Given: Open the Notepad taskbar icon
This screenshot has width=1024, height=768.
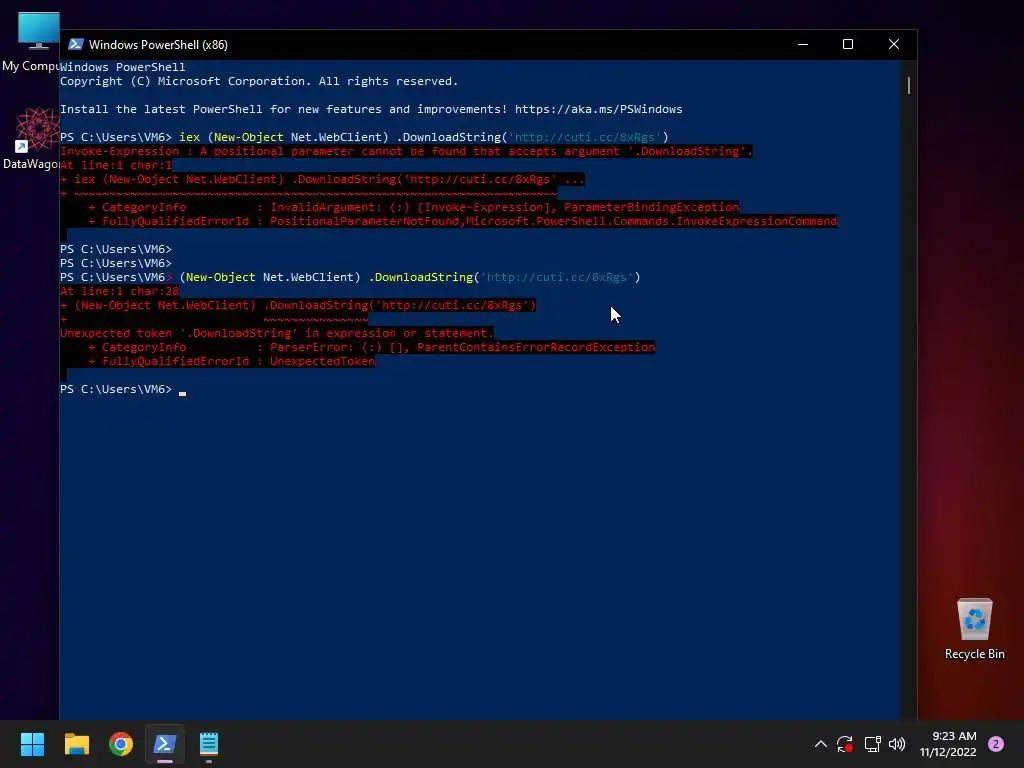Looking at the screenshot, I should [x=209, y=744].
